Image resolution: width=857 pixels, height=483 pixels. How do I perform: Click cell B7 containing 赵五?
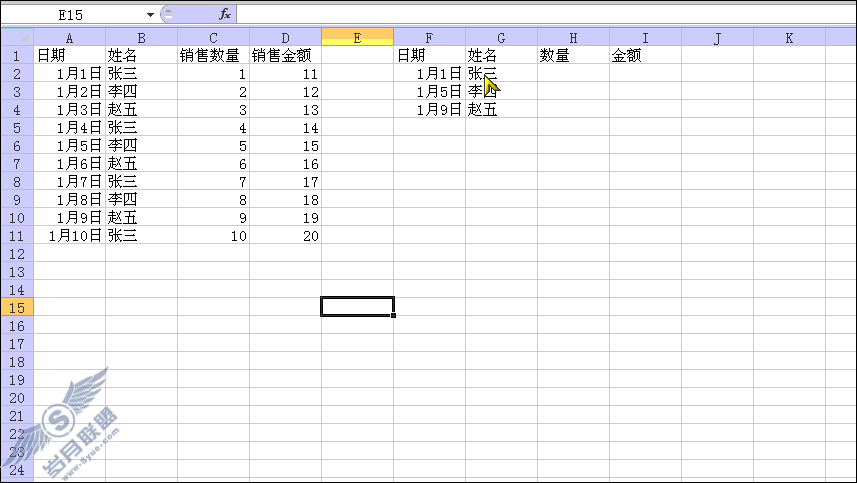(142, 163)
